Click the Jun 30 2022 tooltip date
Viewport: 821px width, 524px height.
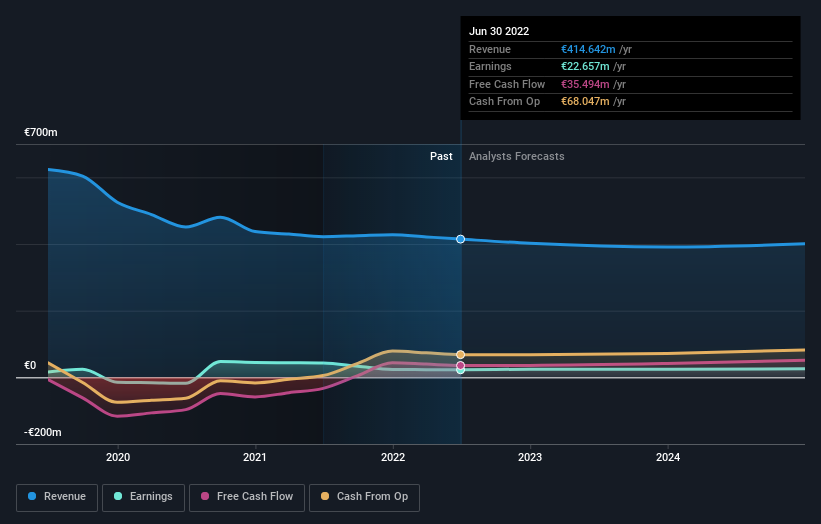499,31
